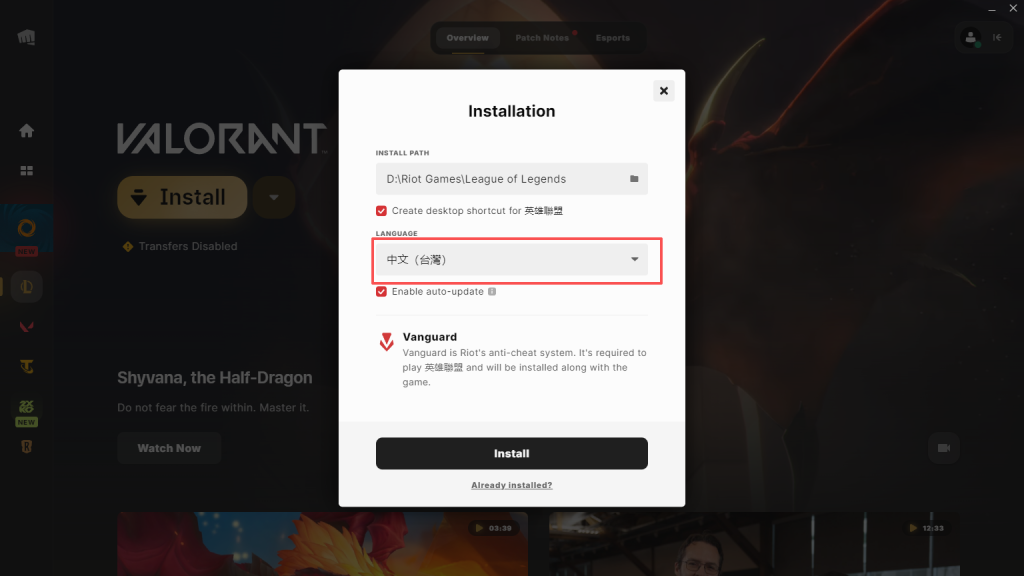This screenshot has height=576, width=1024.
Task: Select the League of Legends sidebar icon
Action: (x=26, y=287)
